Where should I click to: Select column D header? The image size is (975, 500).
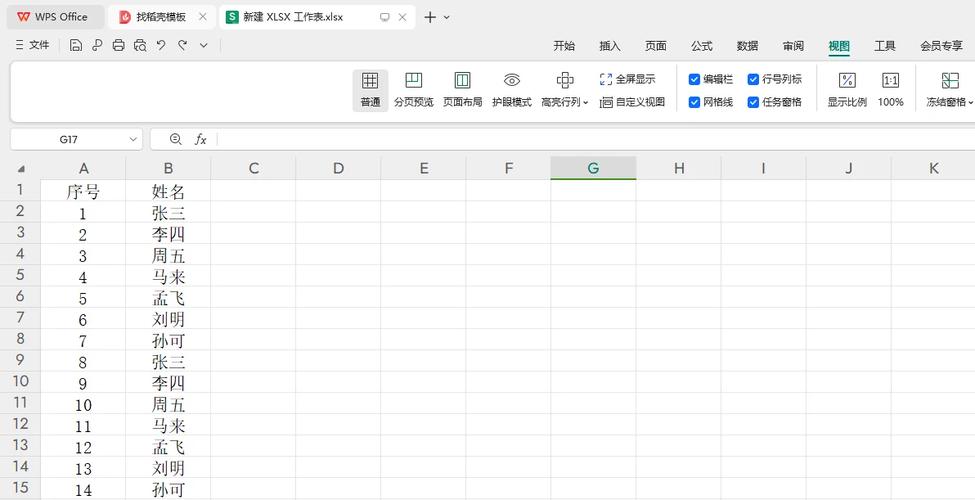pyautogui.click(x=338, y=168)
